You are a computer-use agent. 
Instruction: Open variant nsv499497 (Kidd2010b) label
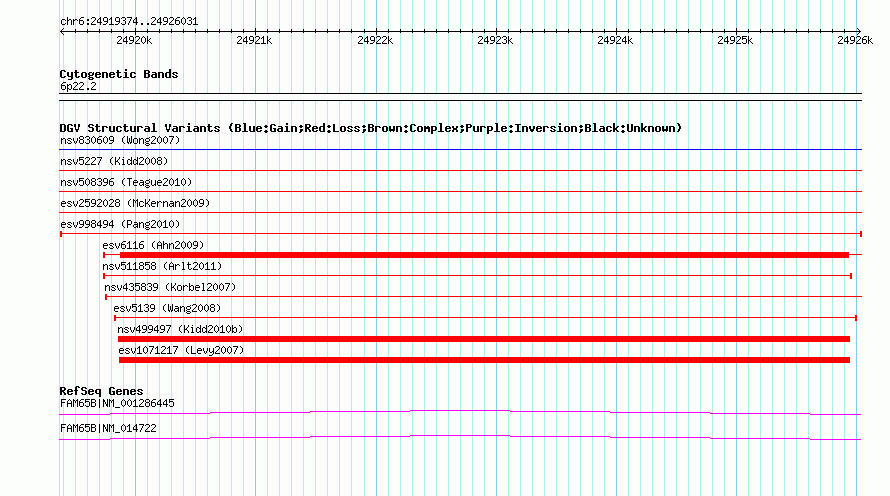point(180,329)
